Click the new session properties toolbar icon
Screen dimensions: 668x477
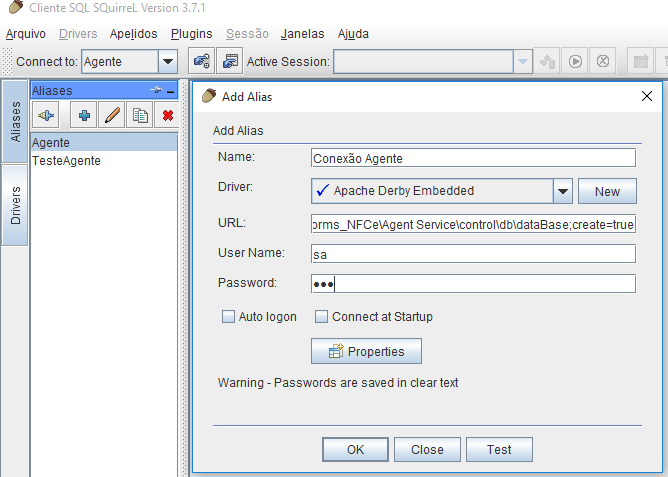230,61
